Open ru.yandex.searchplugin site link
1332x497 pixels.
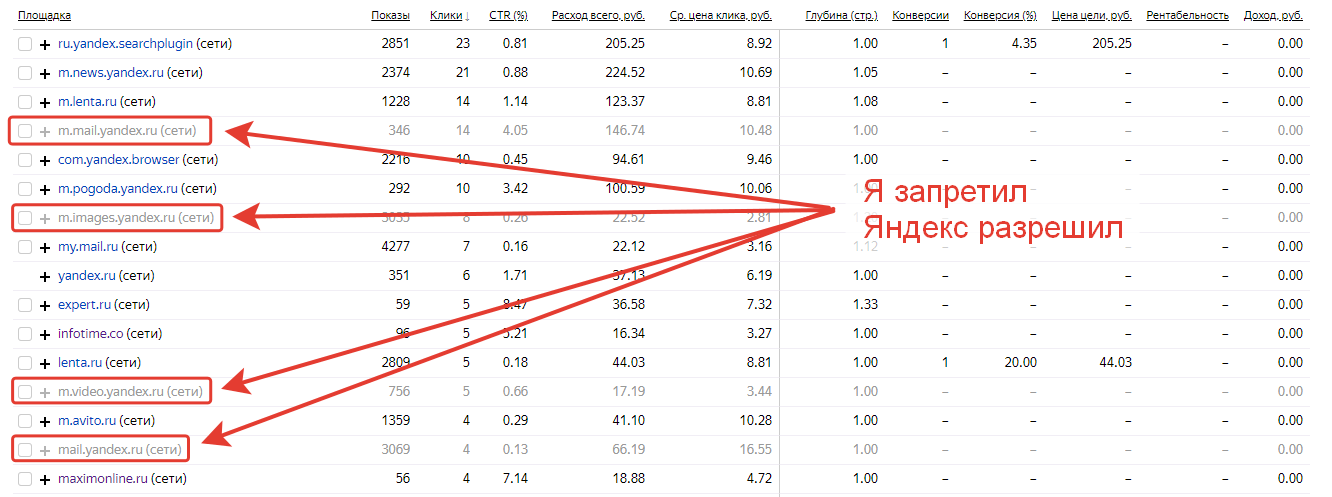tap(125, 44)
